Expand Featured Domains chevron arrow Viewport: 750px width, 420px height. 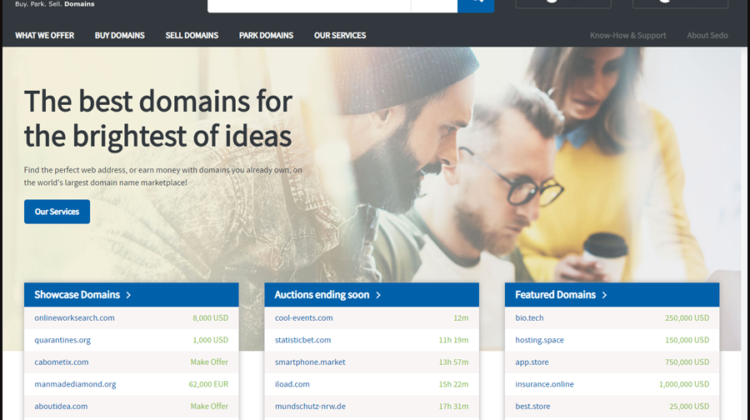pos(605,295)
